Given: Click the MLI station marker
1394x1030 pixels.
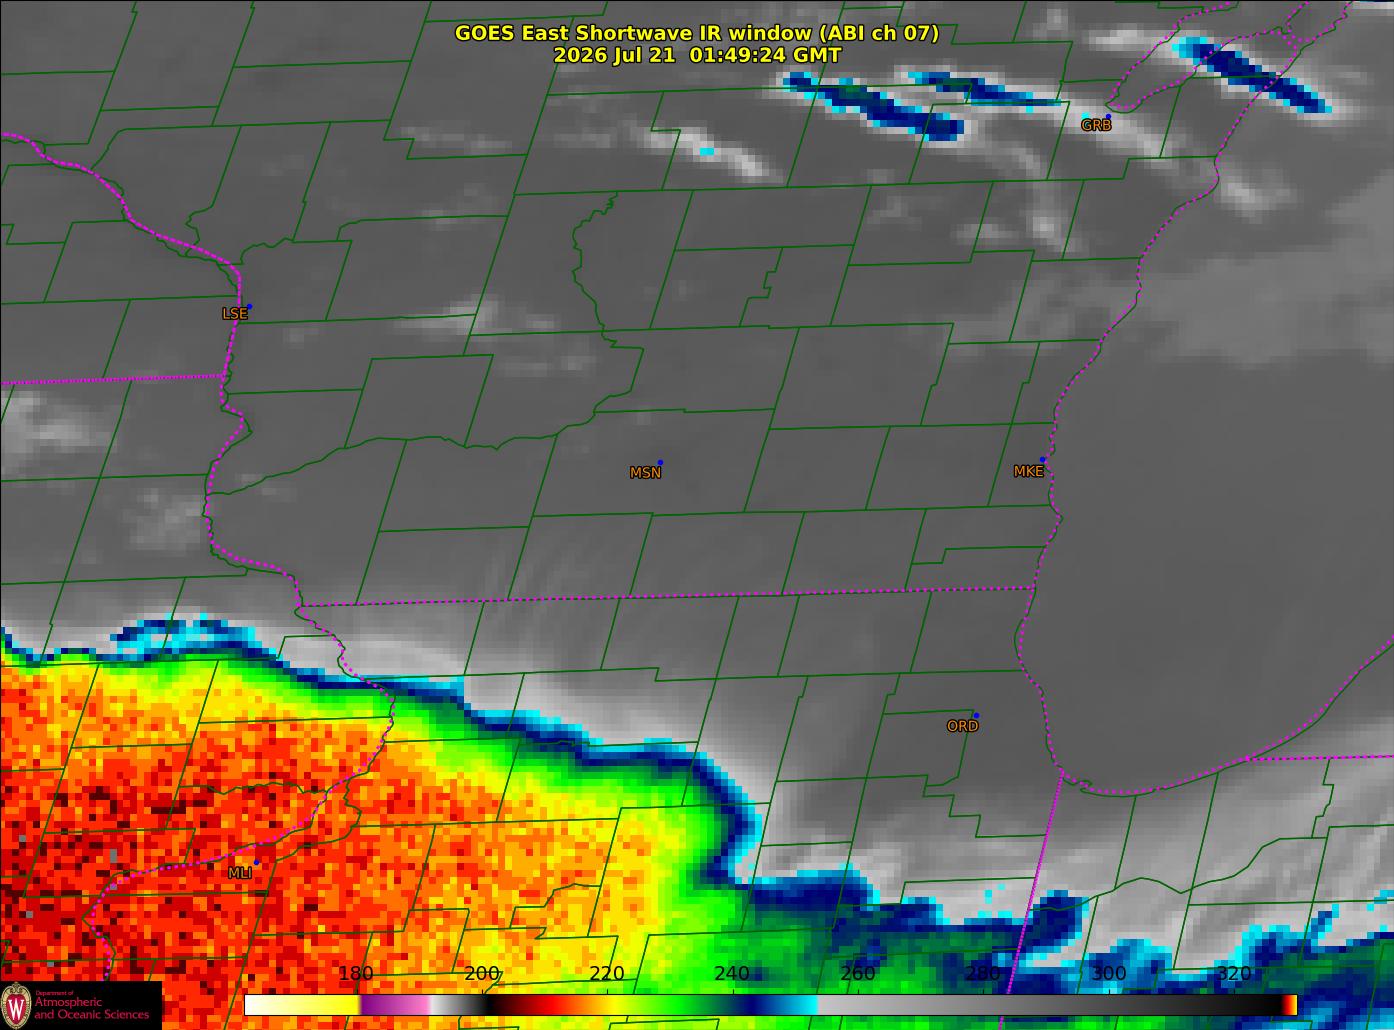Looking at the screenshot, I should [x=257, y=862].
